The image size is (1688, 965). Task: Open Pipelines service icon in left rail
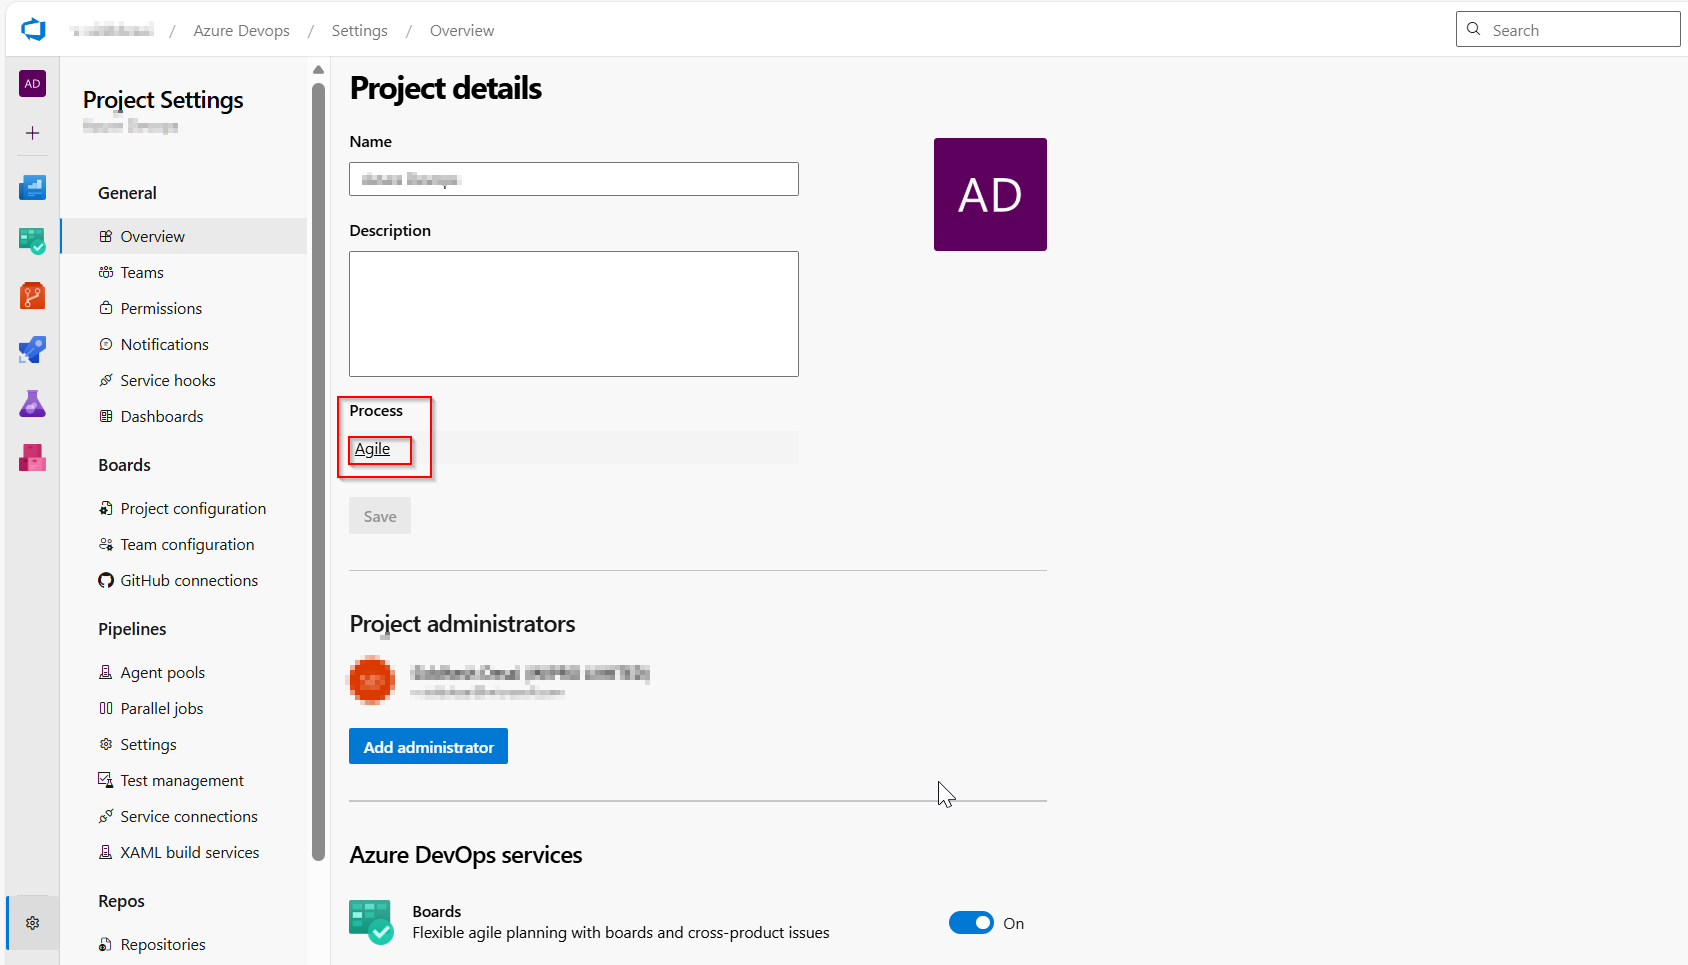pos(32,350)
